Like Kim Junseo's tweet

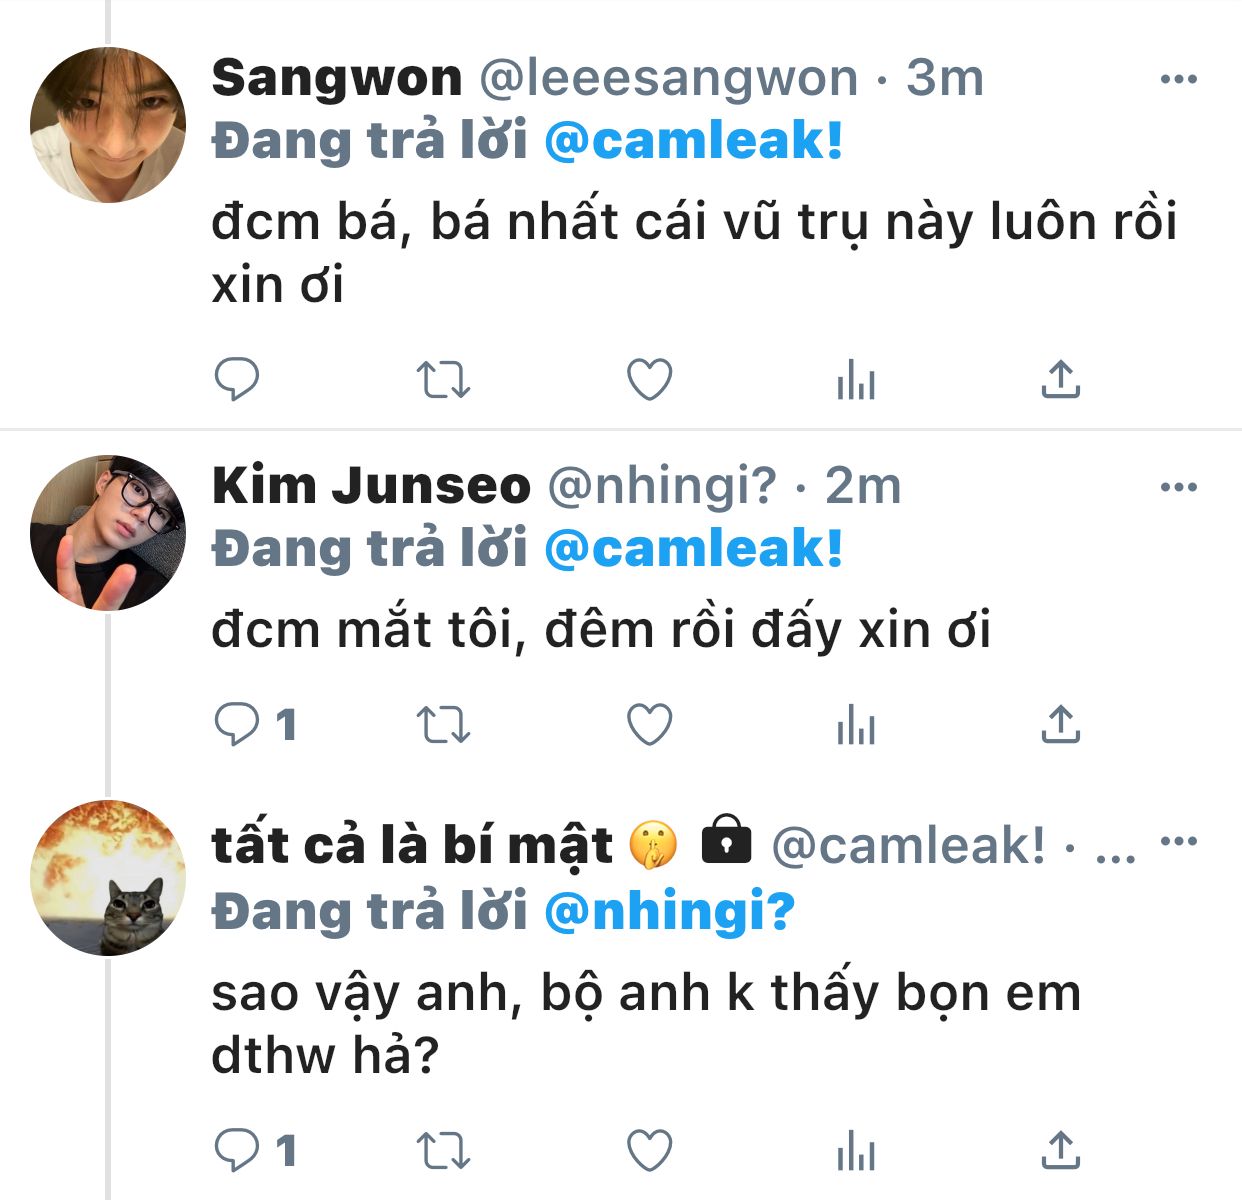[649, 725]
